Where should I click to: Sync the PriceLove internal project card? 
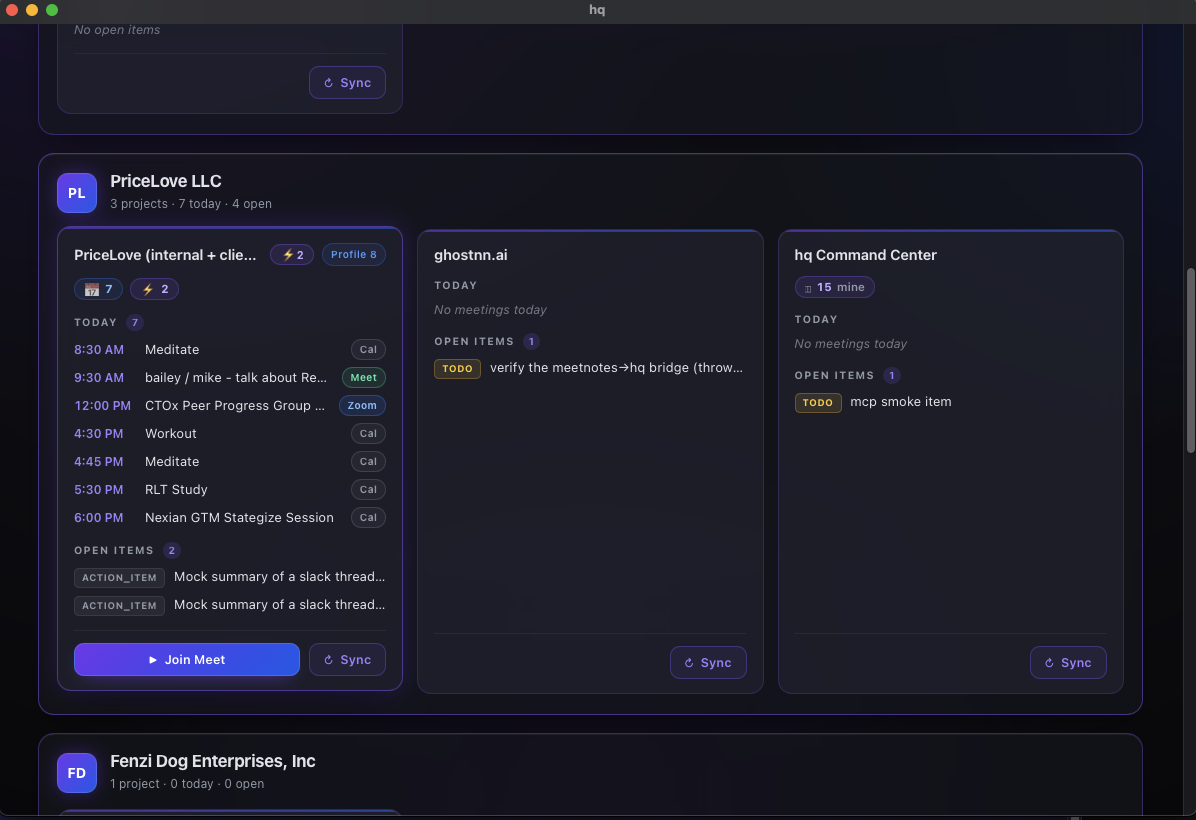(x=347, y=660)
